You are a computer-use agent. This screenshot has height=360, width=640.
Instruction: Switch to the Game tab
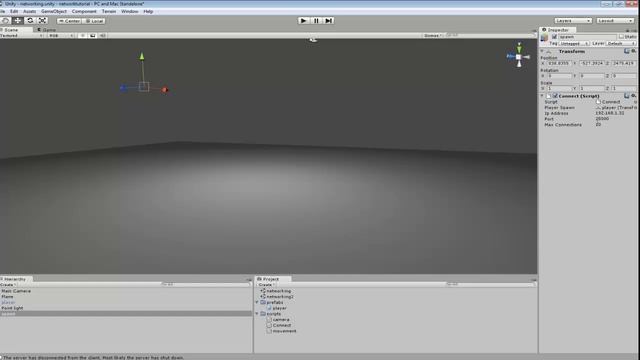47,30
